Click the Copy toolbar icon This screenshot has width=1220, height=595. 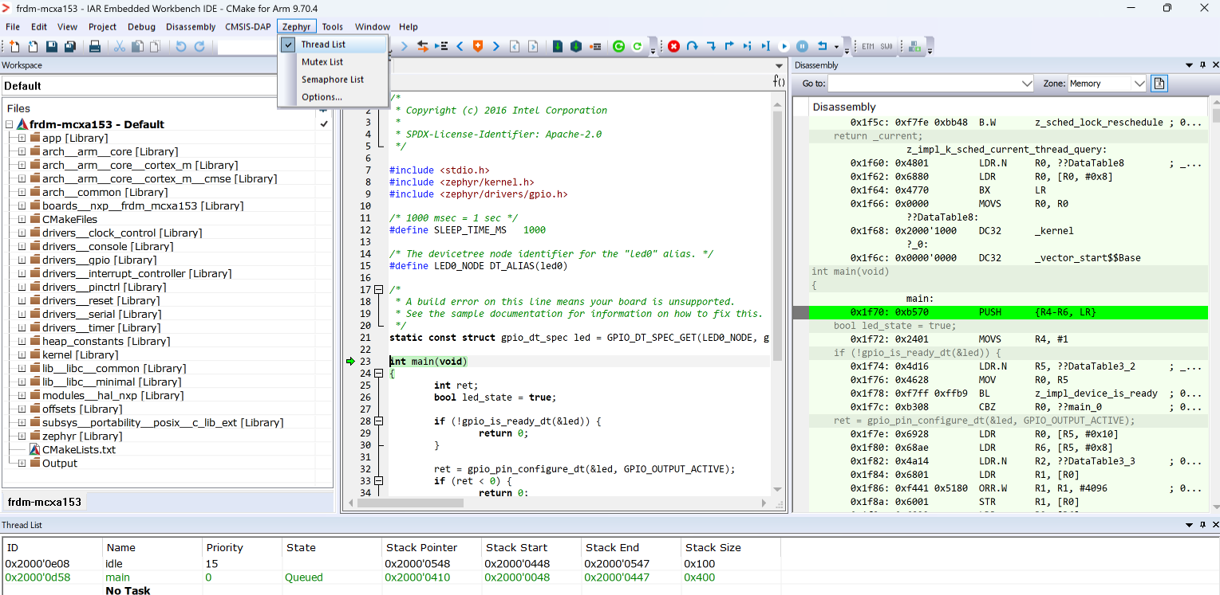137,46
